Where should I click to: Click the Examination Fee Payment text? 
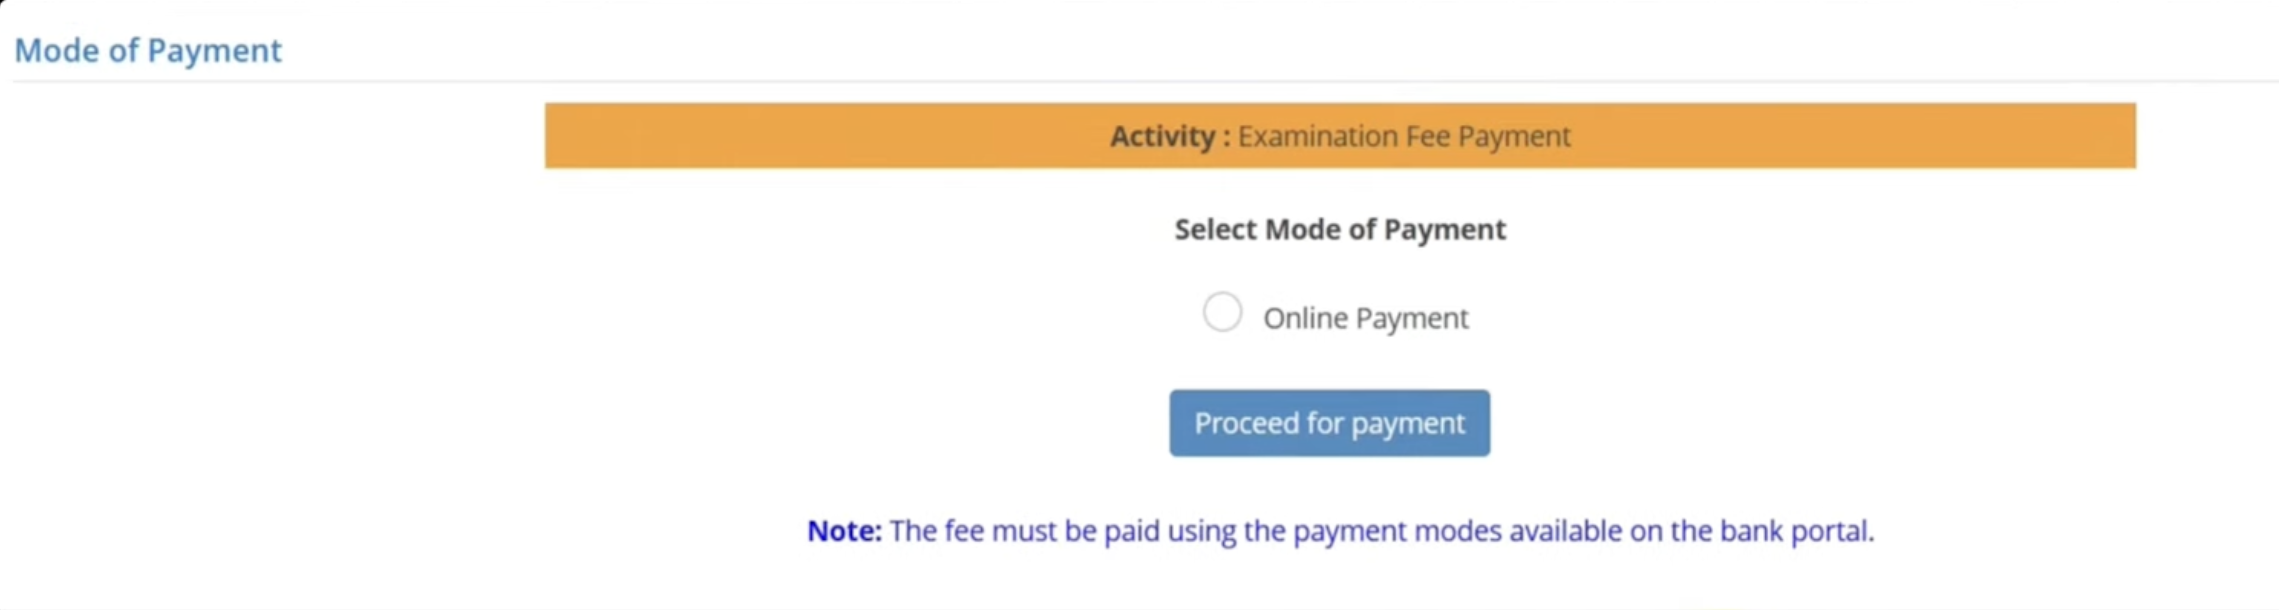click(1404, 136)
